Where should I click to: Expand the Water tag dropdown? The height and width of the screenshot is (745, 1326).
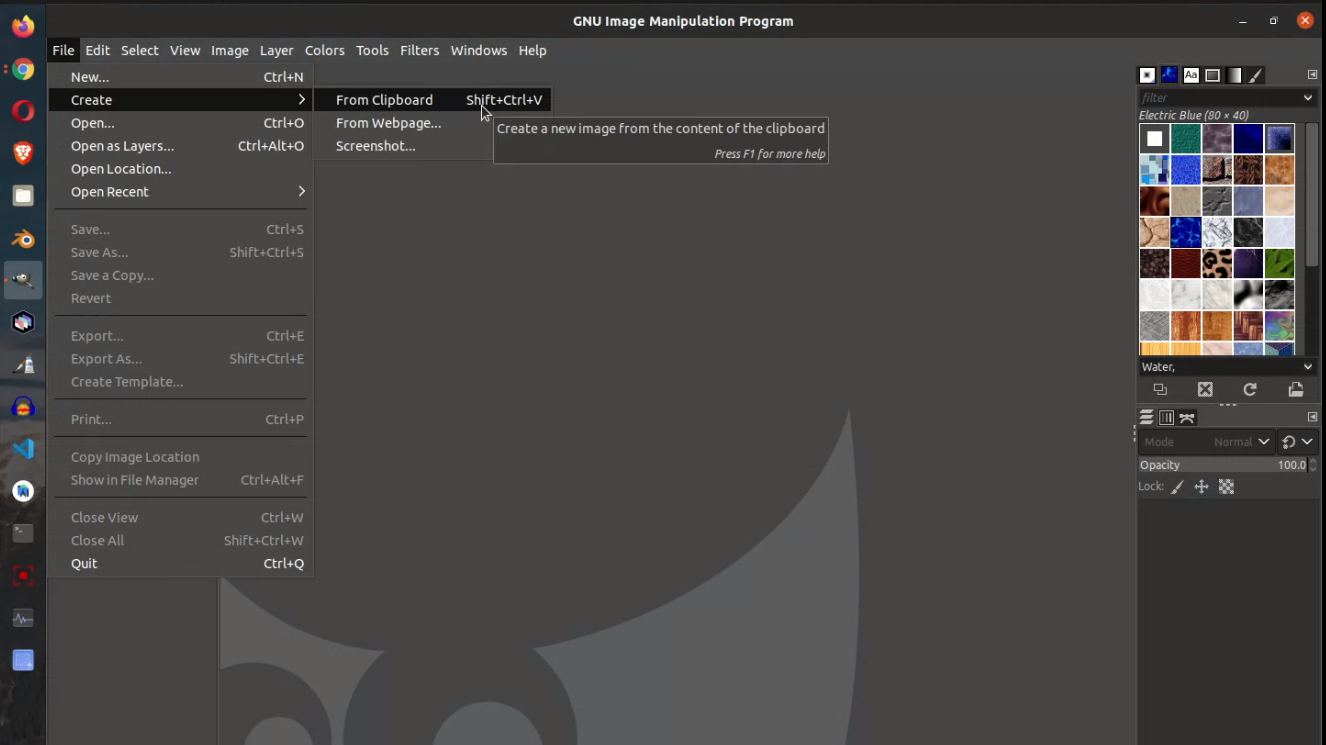tap(1307, 367)
